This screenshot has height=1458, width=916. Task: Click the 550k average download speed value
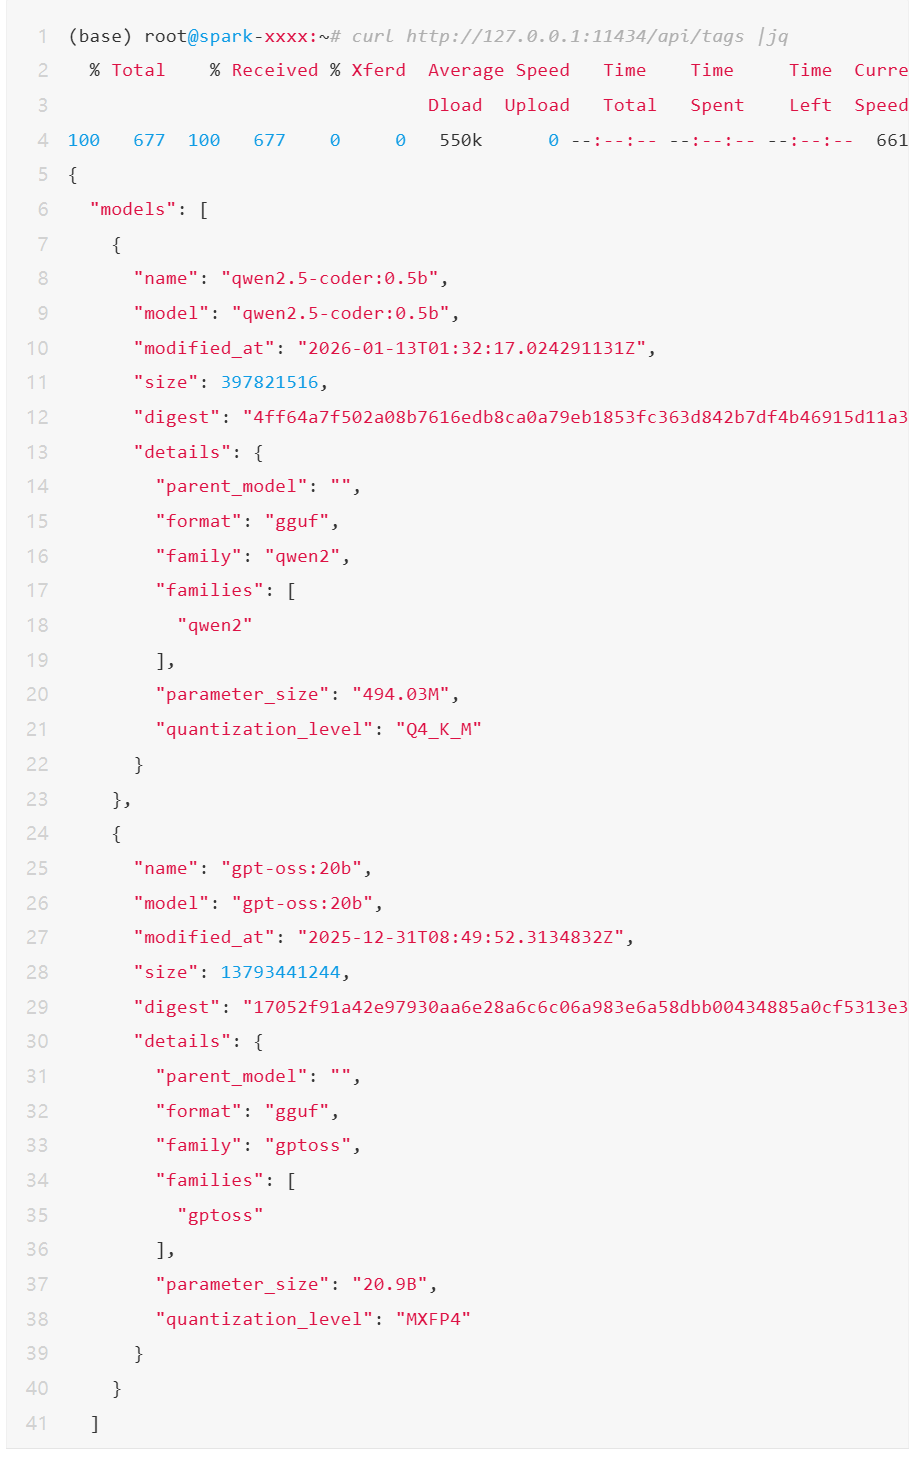[x=460, y=140]
